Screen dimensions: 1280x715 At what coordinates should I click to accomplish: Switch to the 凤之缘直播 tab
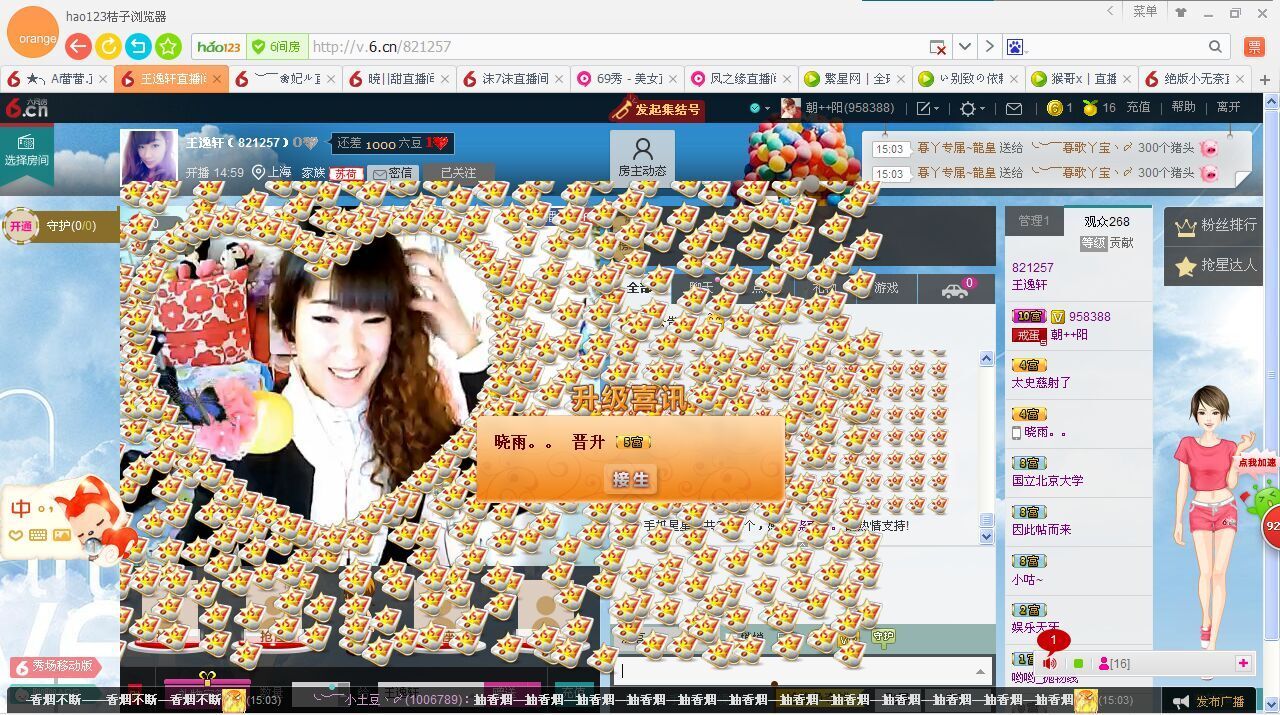pos(742,79)
